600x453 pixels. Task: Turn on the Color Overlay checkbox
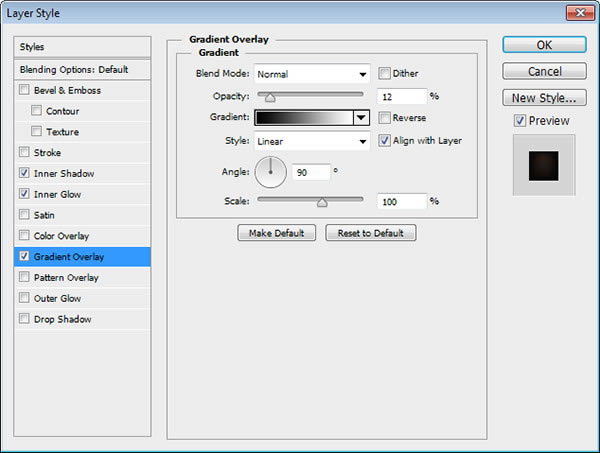(x=24, y=235)
